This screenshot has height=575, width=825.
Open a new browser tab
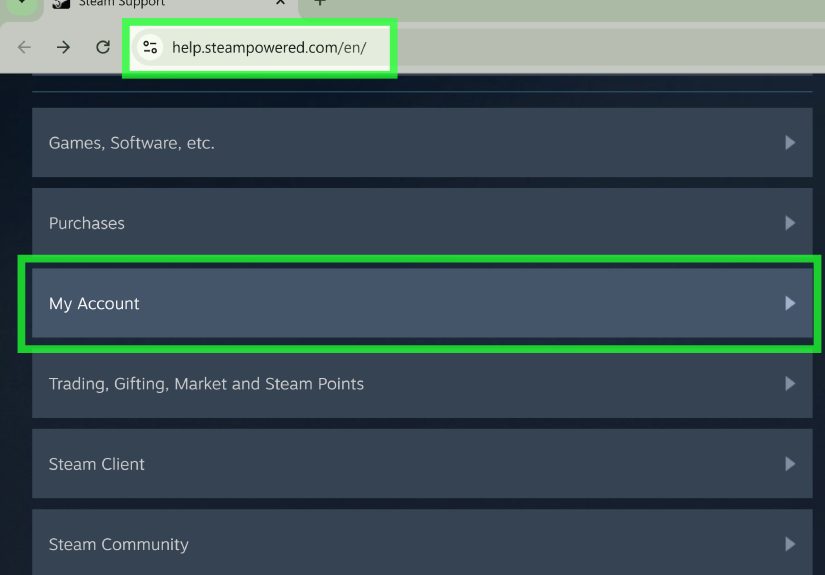(319, 3)
